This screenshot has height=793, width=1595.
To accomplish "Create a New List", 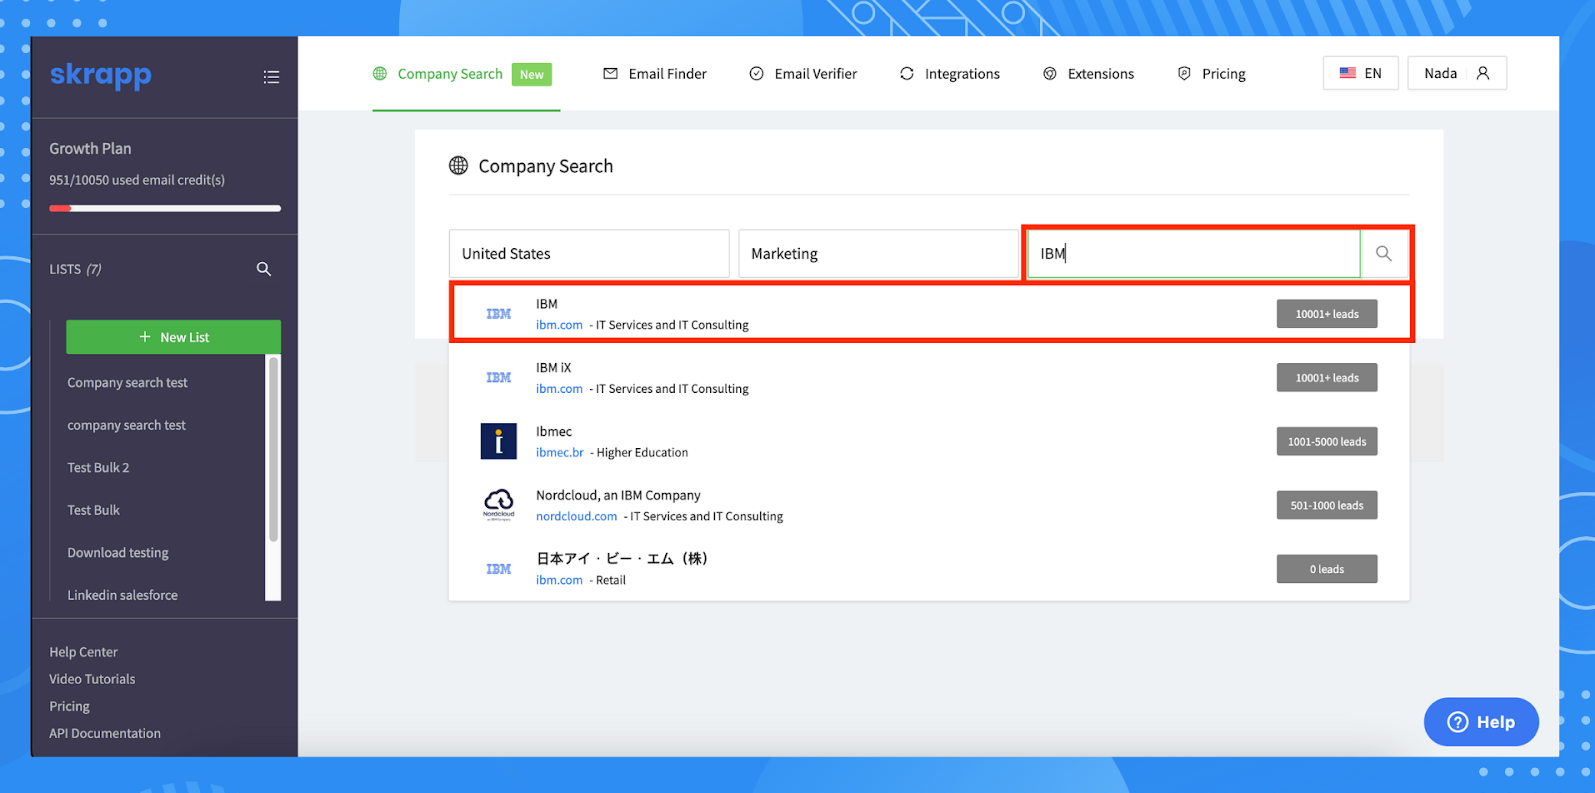I will [x=173, y=337].
